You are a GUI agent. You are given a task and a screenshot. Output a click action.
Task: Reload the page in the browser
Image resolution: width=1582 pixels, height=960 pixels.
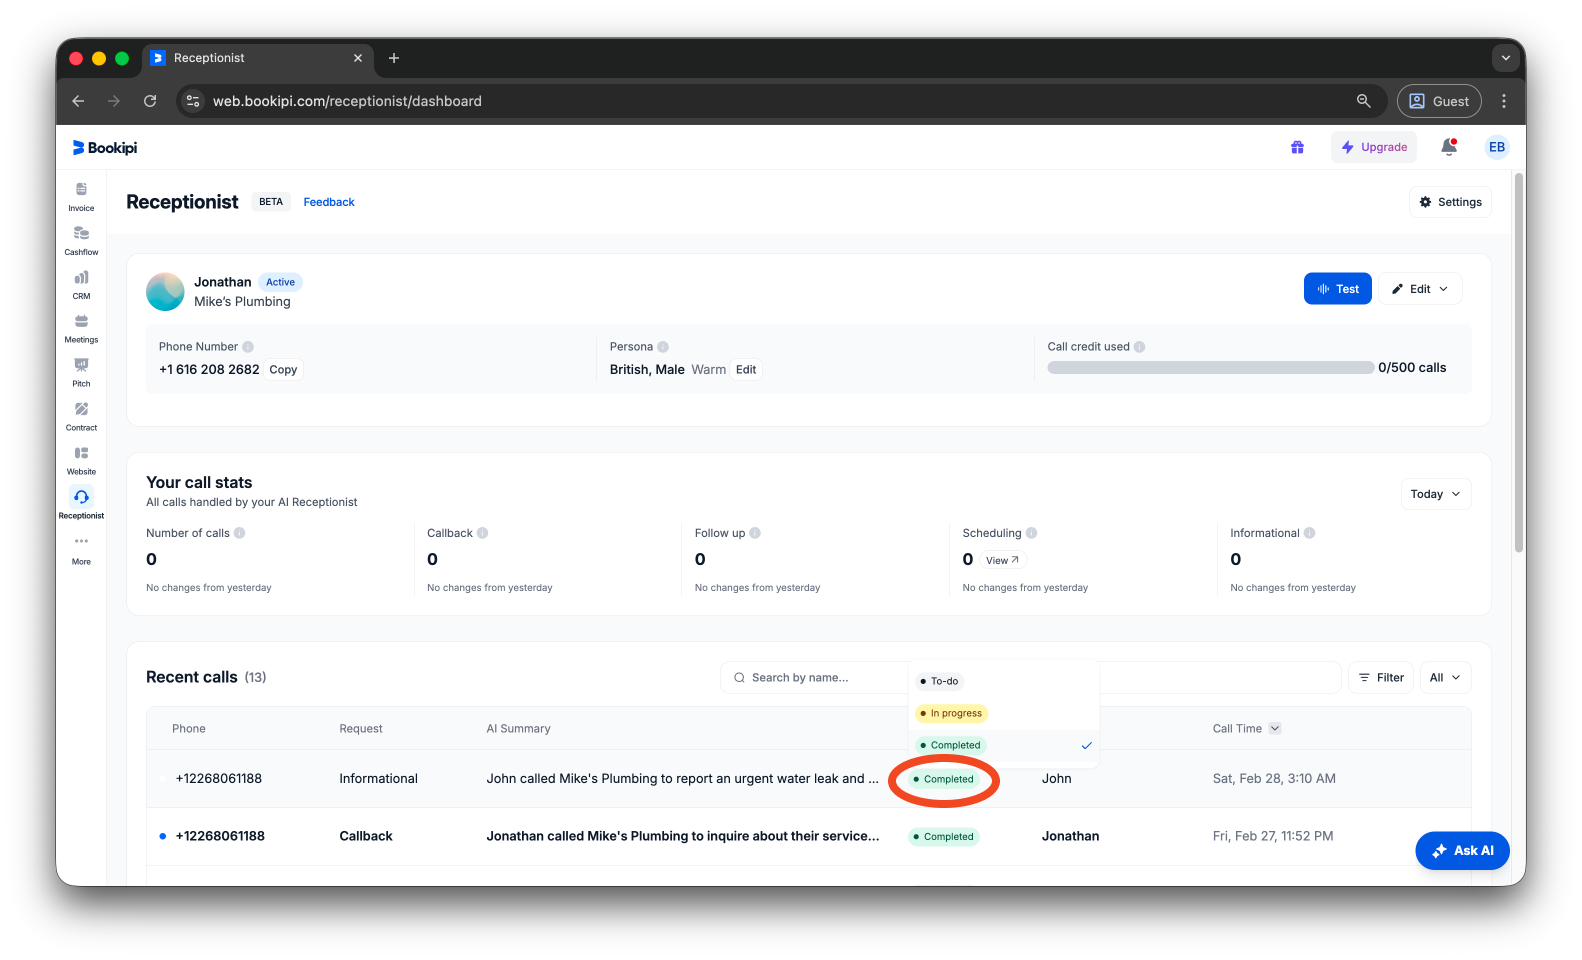[150, 101]
